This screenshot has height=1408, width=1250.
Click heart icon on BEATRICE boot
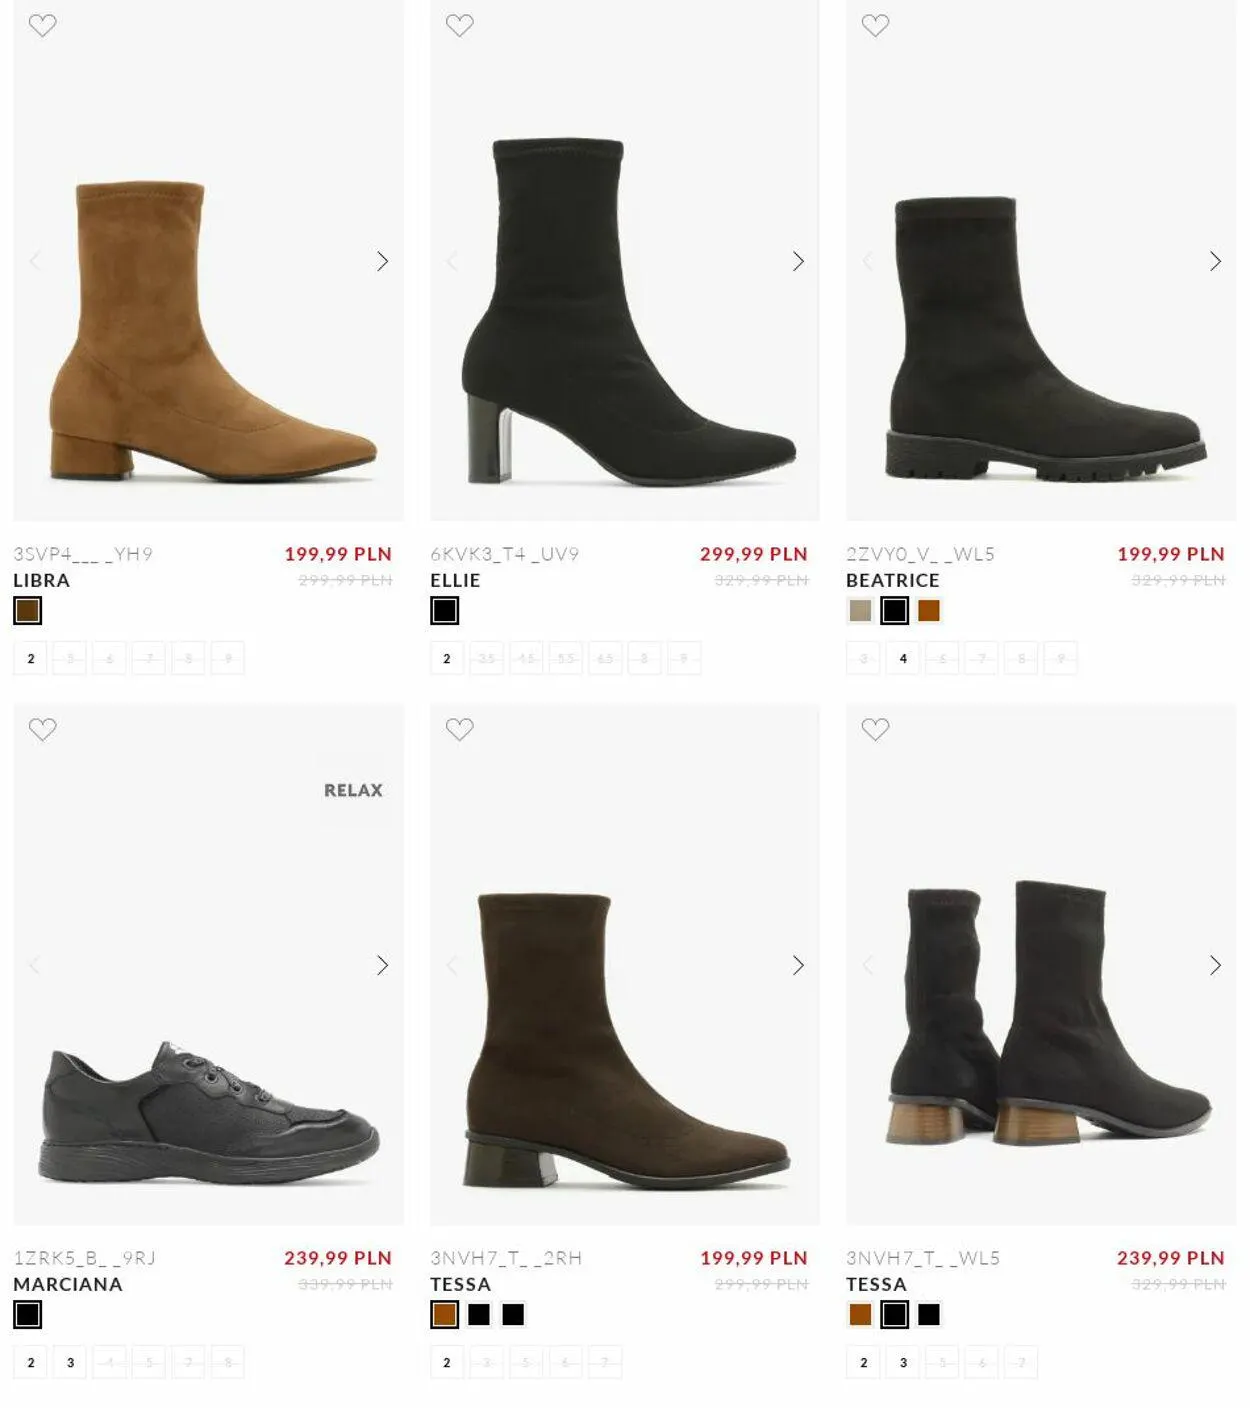coord(875,25)
